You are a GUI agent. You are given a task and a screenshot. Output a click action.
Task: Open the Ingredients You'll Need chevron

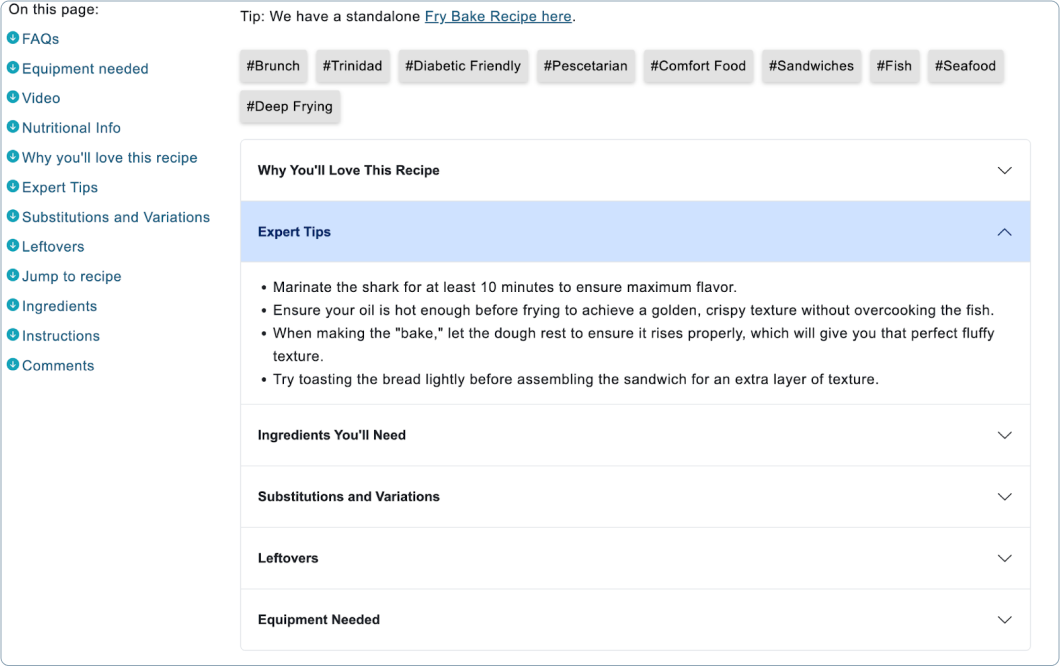(x=1004, y=435)
